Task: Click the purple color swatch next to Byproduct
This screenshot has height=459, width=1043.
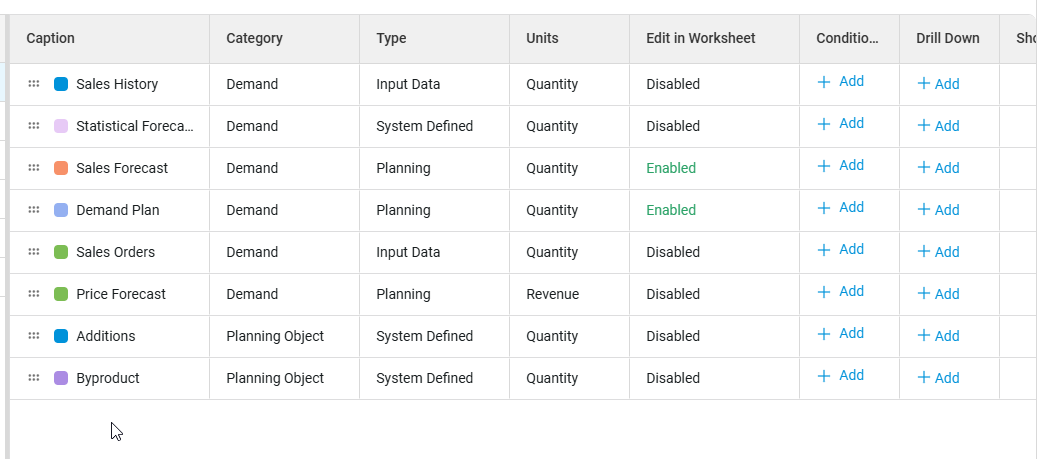Action: 61,378
